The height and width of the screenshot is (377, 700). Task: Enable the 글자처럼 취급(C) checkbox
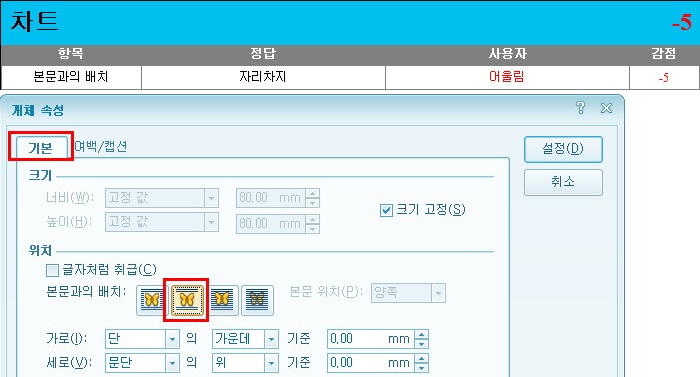tap(52, 270)
